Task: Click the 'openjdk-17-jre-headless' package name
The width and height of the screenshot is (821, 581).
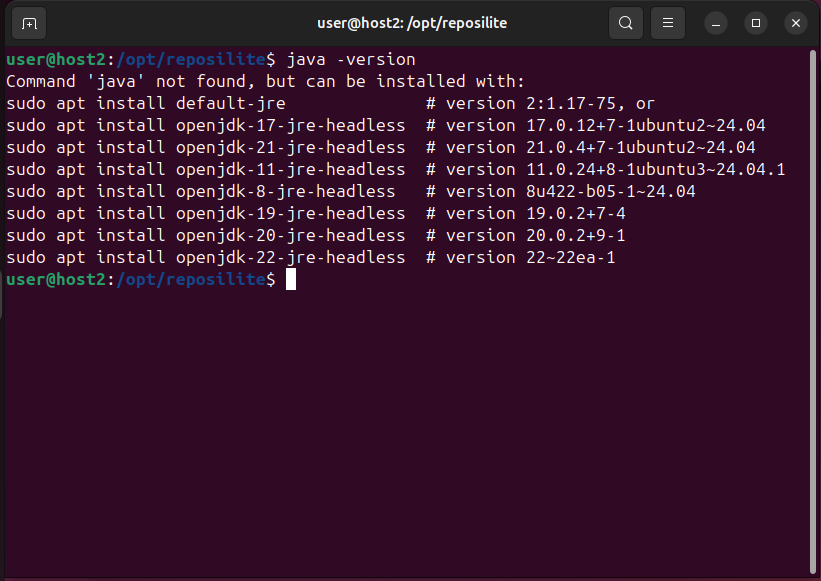Action: tap(291, 126)
